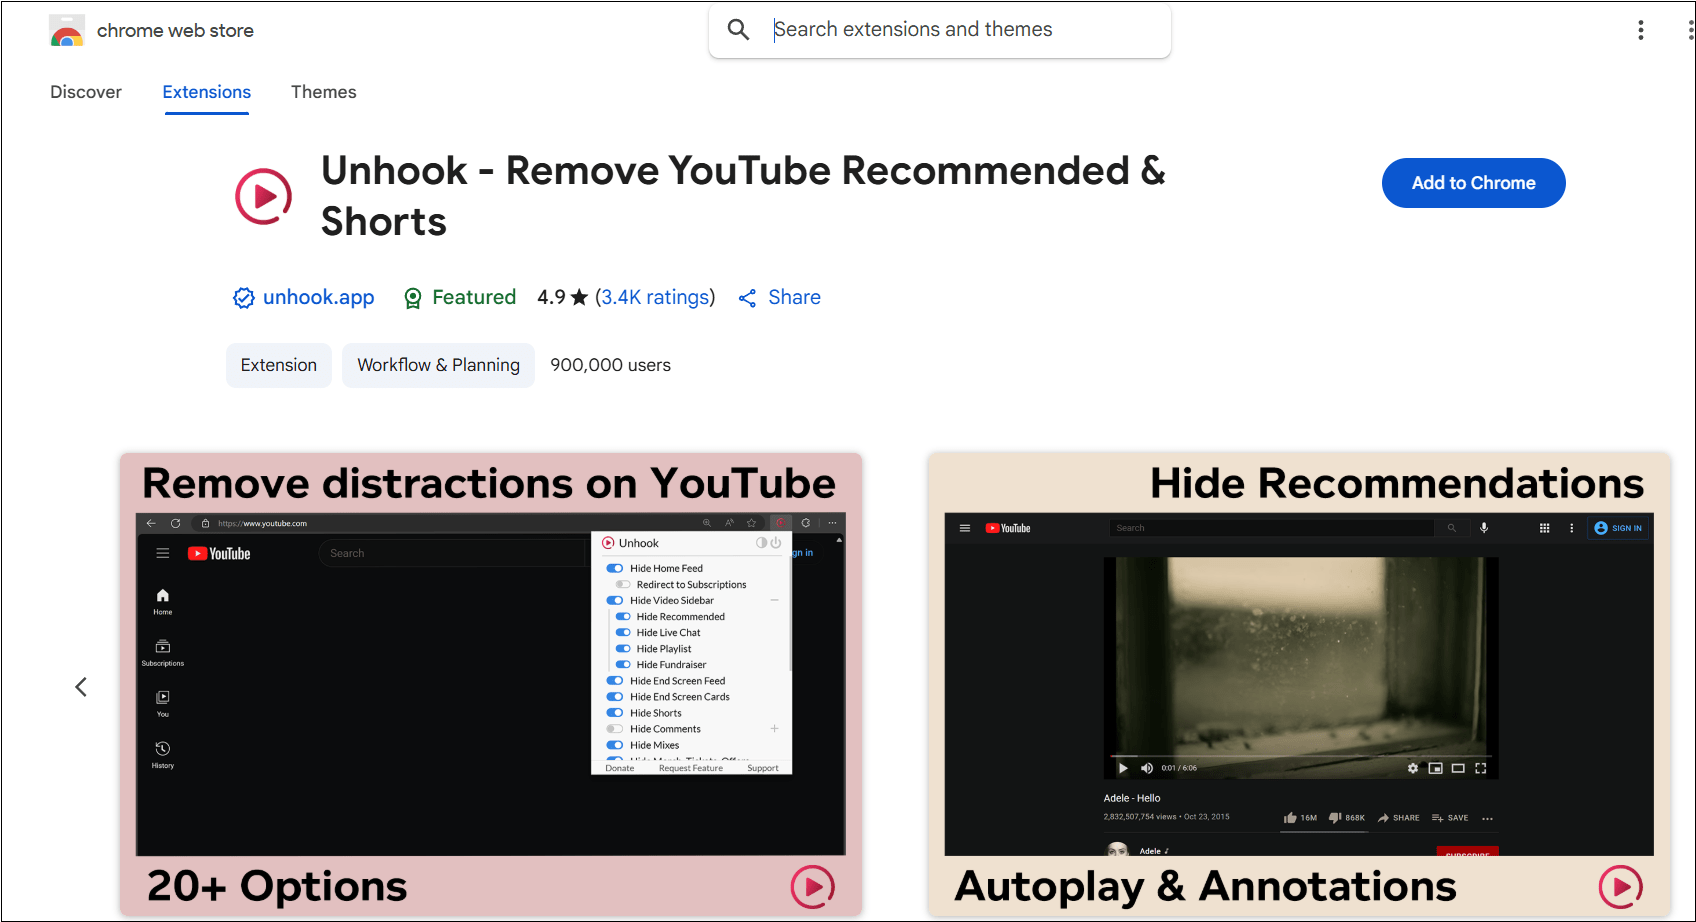The height and width of the screenshot is (922, 1696).
Task: Open the three-dot more options menu
Action: (x=1640, y=30)
